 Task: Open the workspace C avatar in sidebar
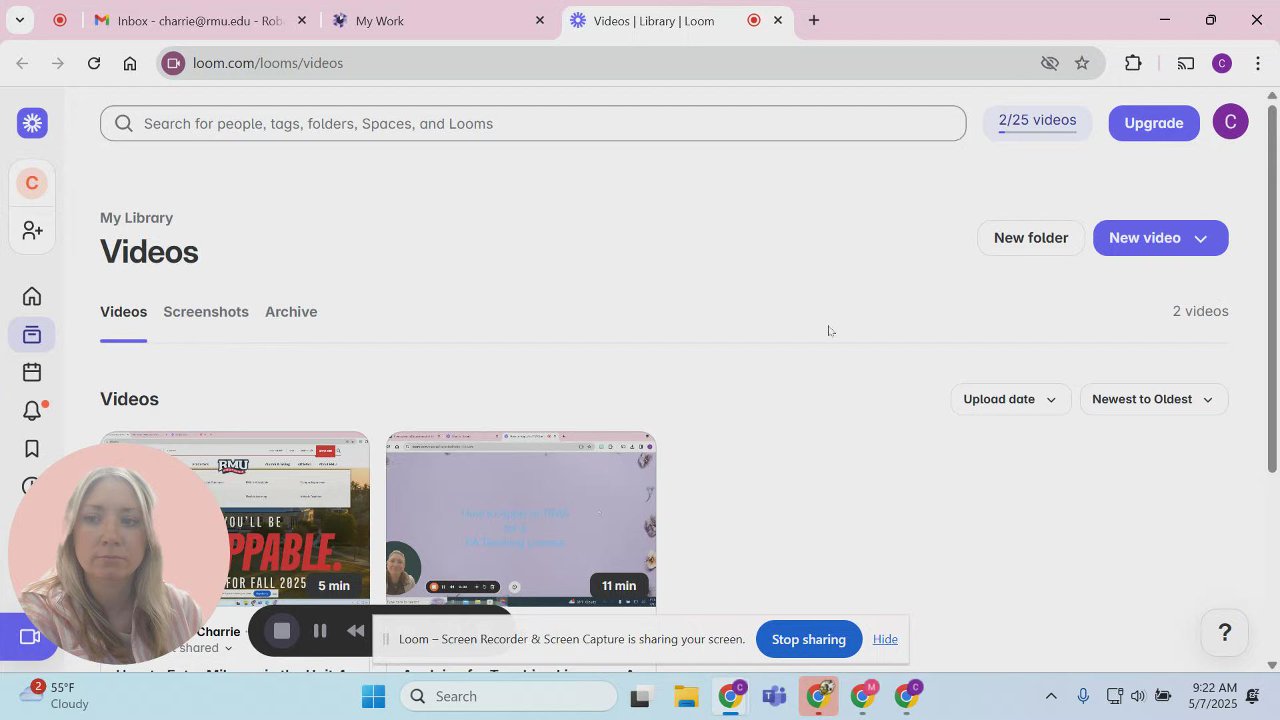tap(32, 183)
